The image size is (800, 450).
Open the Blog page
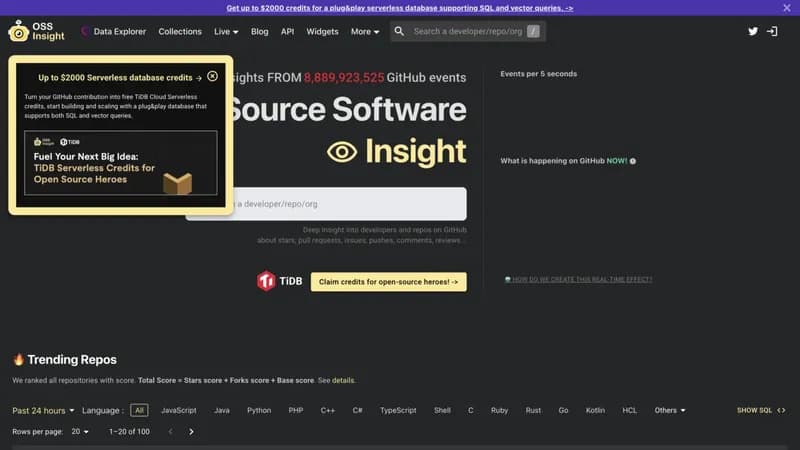[259, 31]
